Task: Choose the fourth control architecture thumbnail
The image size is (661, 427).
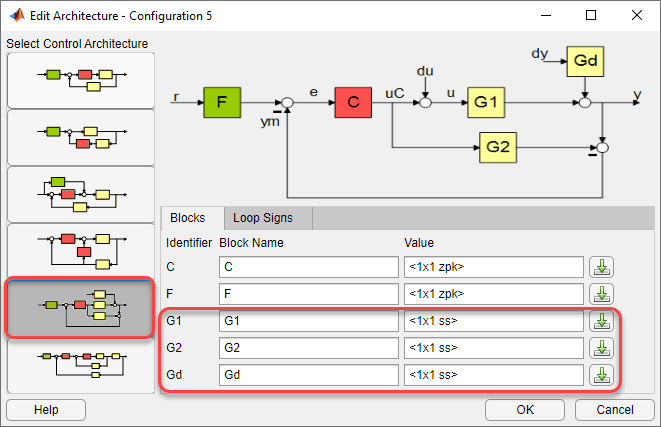Action: pos(81,251)
